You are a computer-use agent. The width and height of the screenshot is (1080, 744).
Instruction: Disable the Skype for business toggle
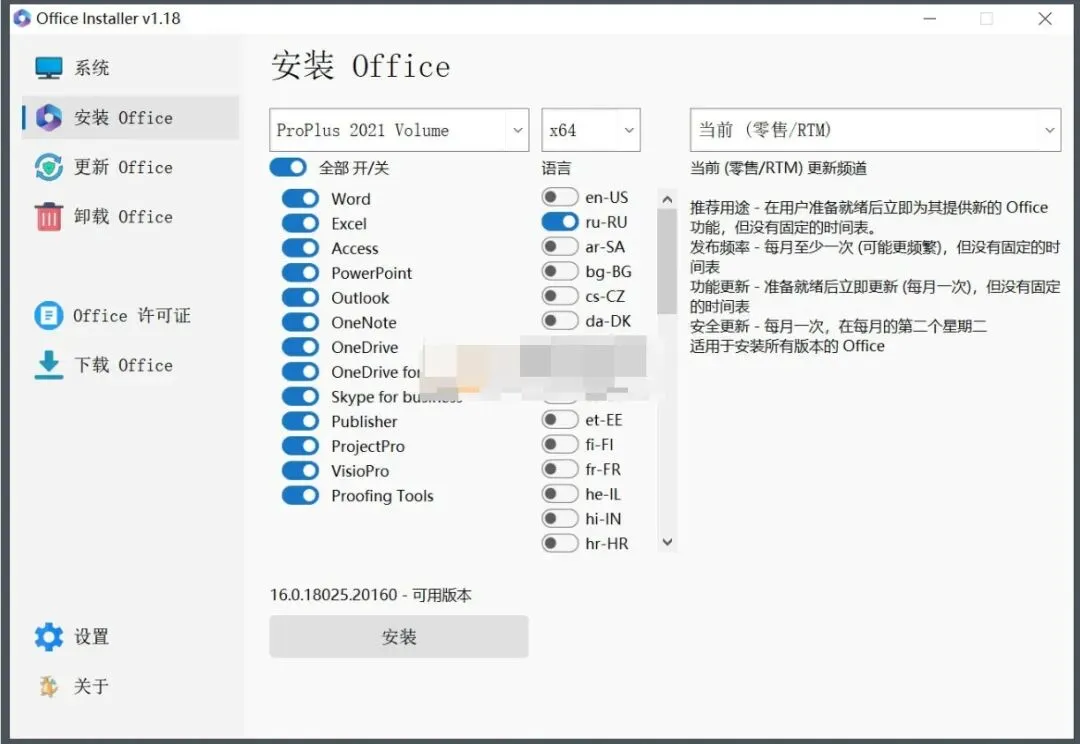pyautogui.click(x=300, y=397)
